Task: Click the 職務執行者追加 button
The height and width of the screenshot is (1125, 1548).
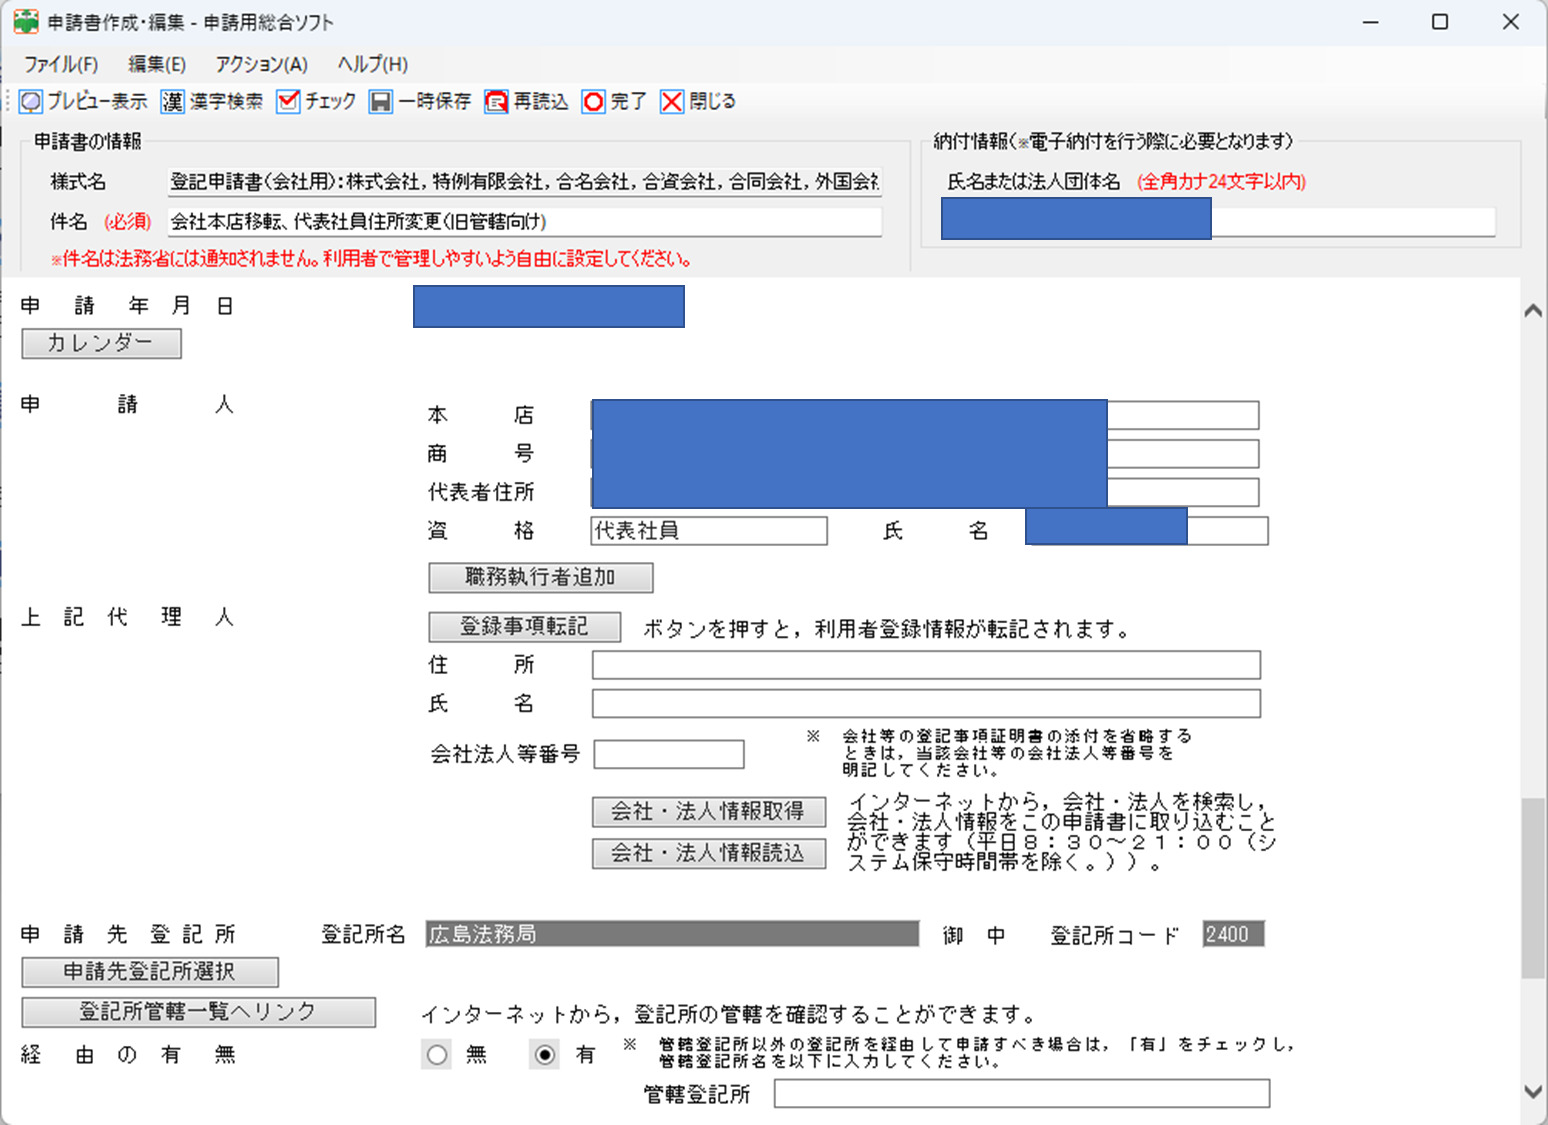Action: (541, 577)
